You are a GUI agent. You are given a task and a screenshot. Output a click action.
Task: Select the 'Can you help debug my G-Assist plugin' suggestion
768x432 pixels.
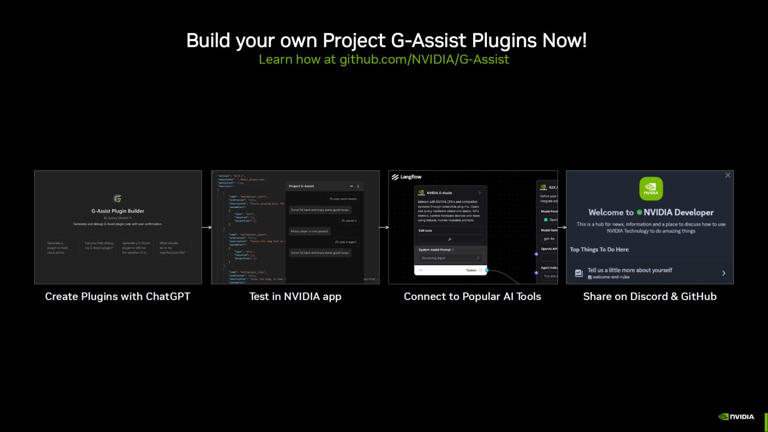[97, 248]
